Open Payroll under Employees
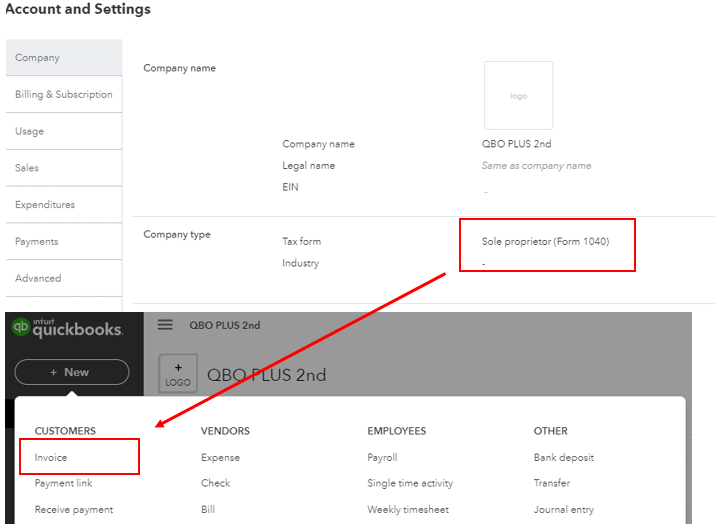The width and height of the screenshot is (715, 524). pos(382,457)
